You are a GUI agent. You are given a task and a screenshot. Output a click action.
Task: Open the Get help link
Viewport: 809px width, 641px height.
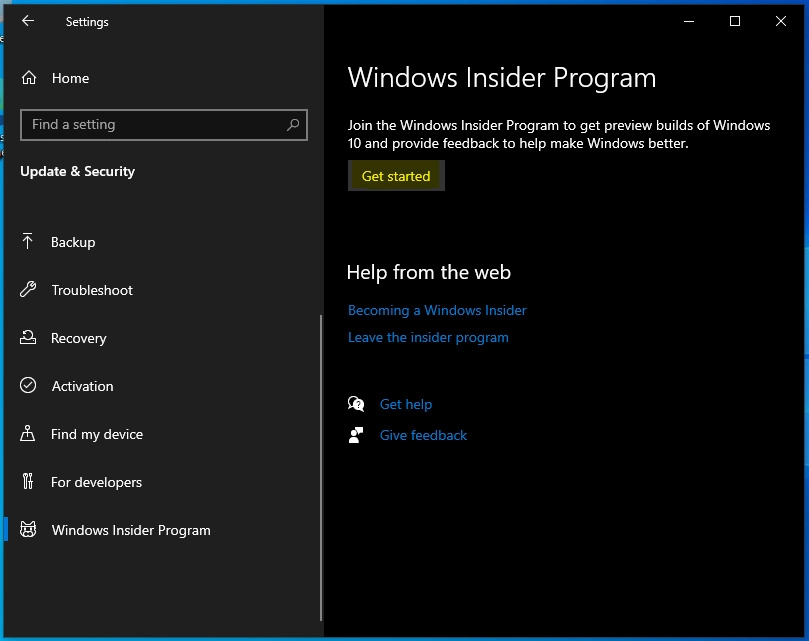(406, 404)
